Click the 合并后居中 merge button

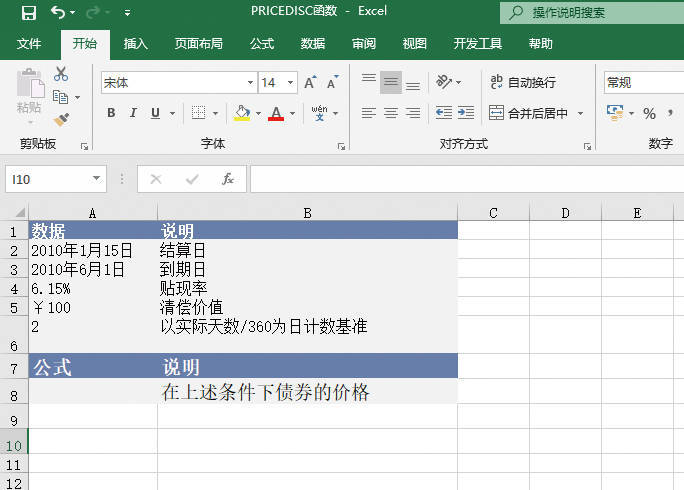tap(528, 113)
